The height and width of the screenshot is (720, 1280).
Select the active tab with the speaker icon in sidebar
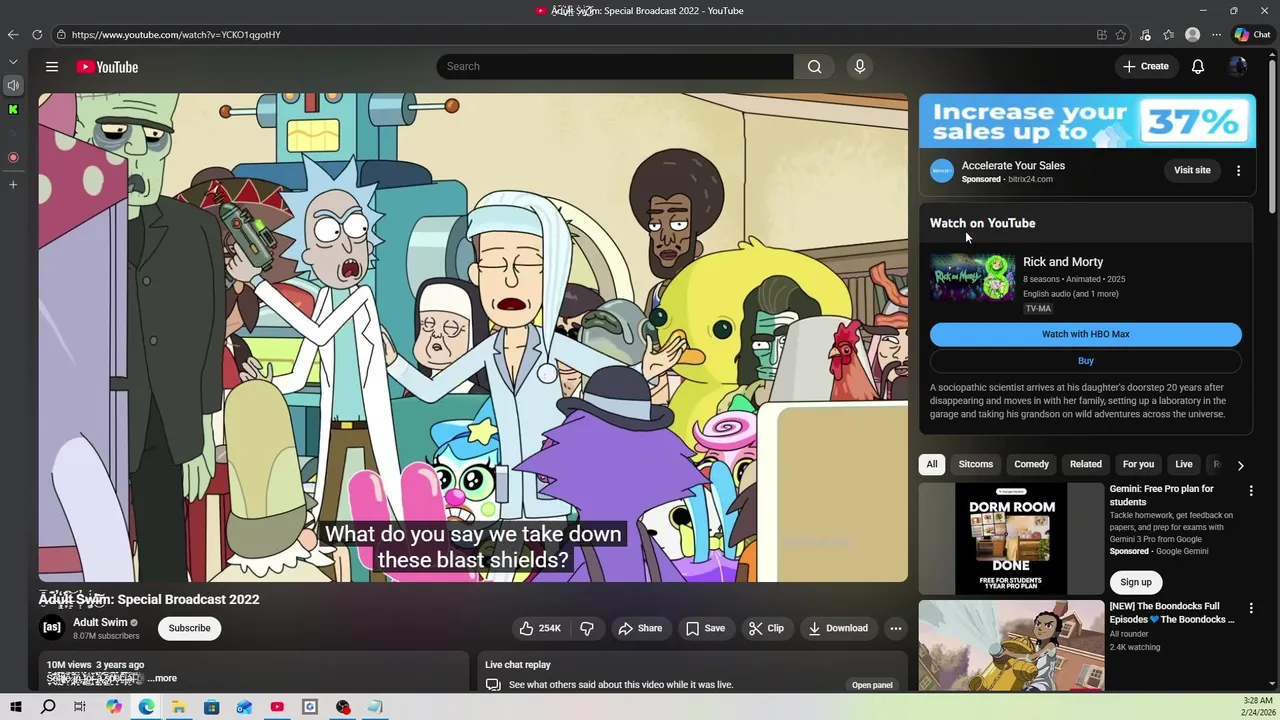[13, 86]
